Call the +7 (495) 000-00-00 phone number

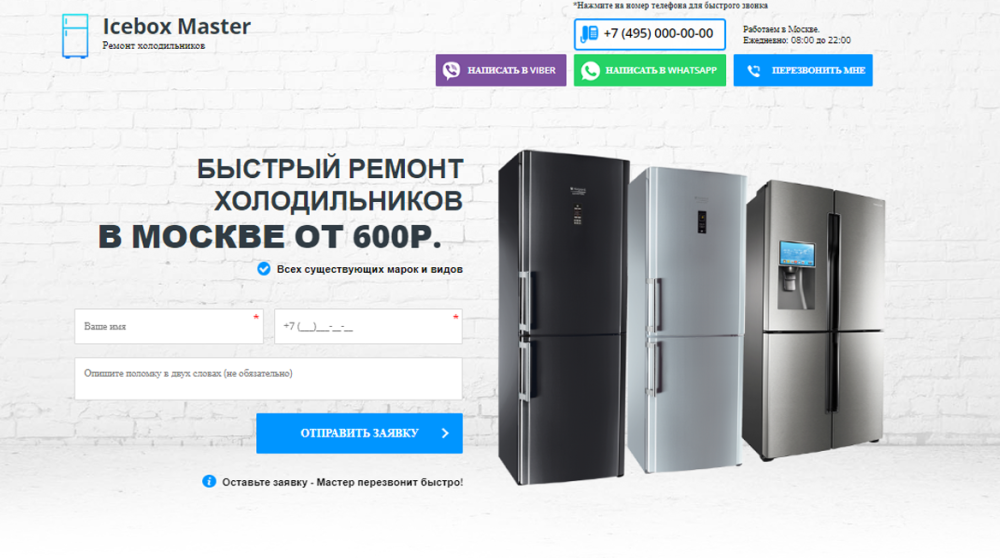[649, 34]
